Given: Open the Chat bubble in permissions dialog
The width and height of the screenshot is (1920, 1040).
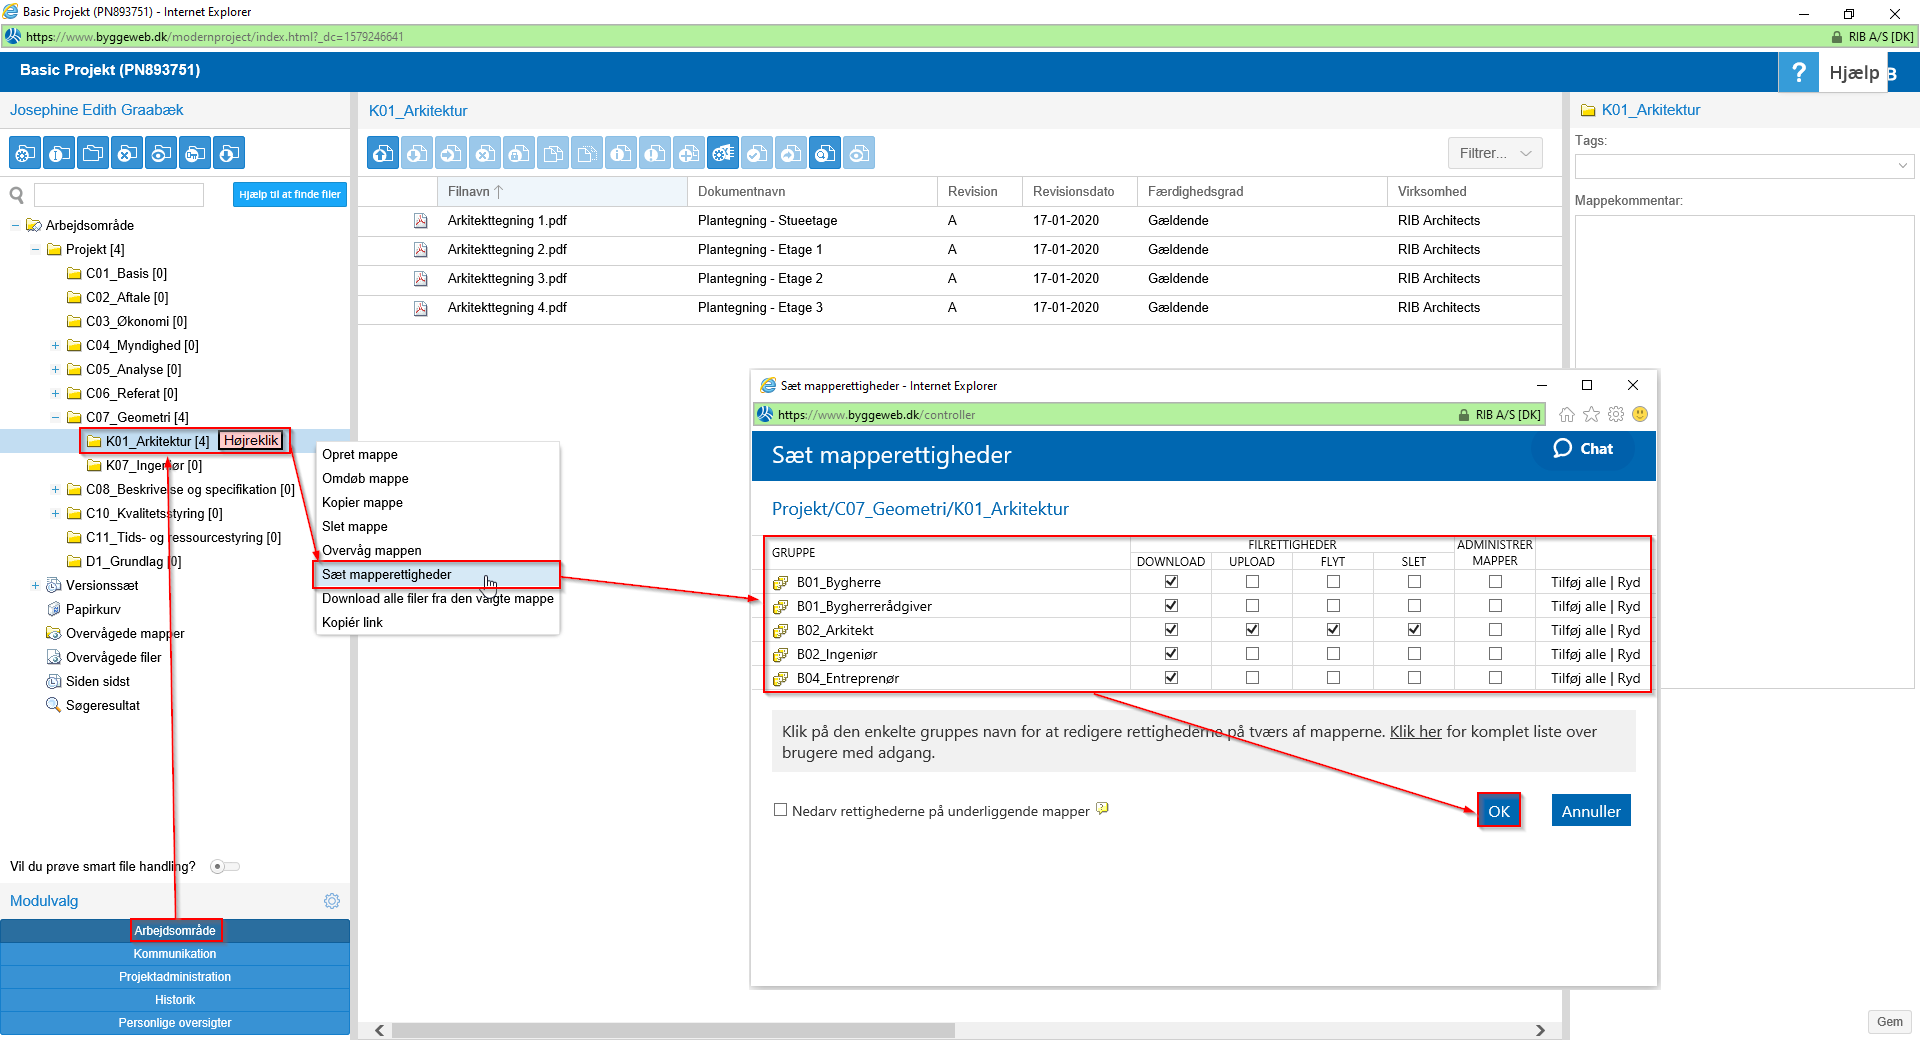Looking at the screenshot, I should click(1583, 449).
